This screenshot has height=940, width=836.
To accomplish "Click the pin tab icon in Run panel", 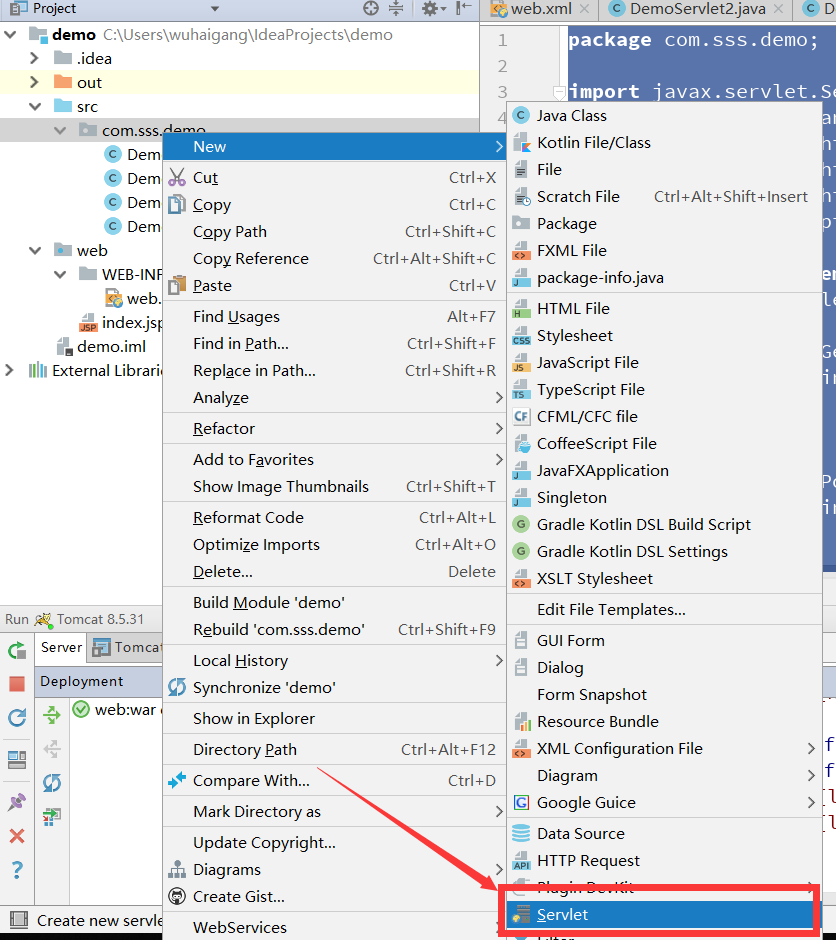I will 17,802.
